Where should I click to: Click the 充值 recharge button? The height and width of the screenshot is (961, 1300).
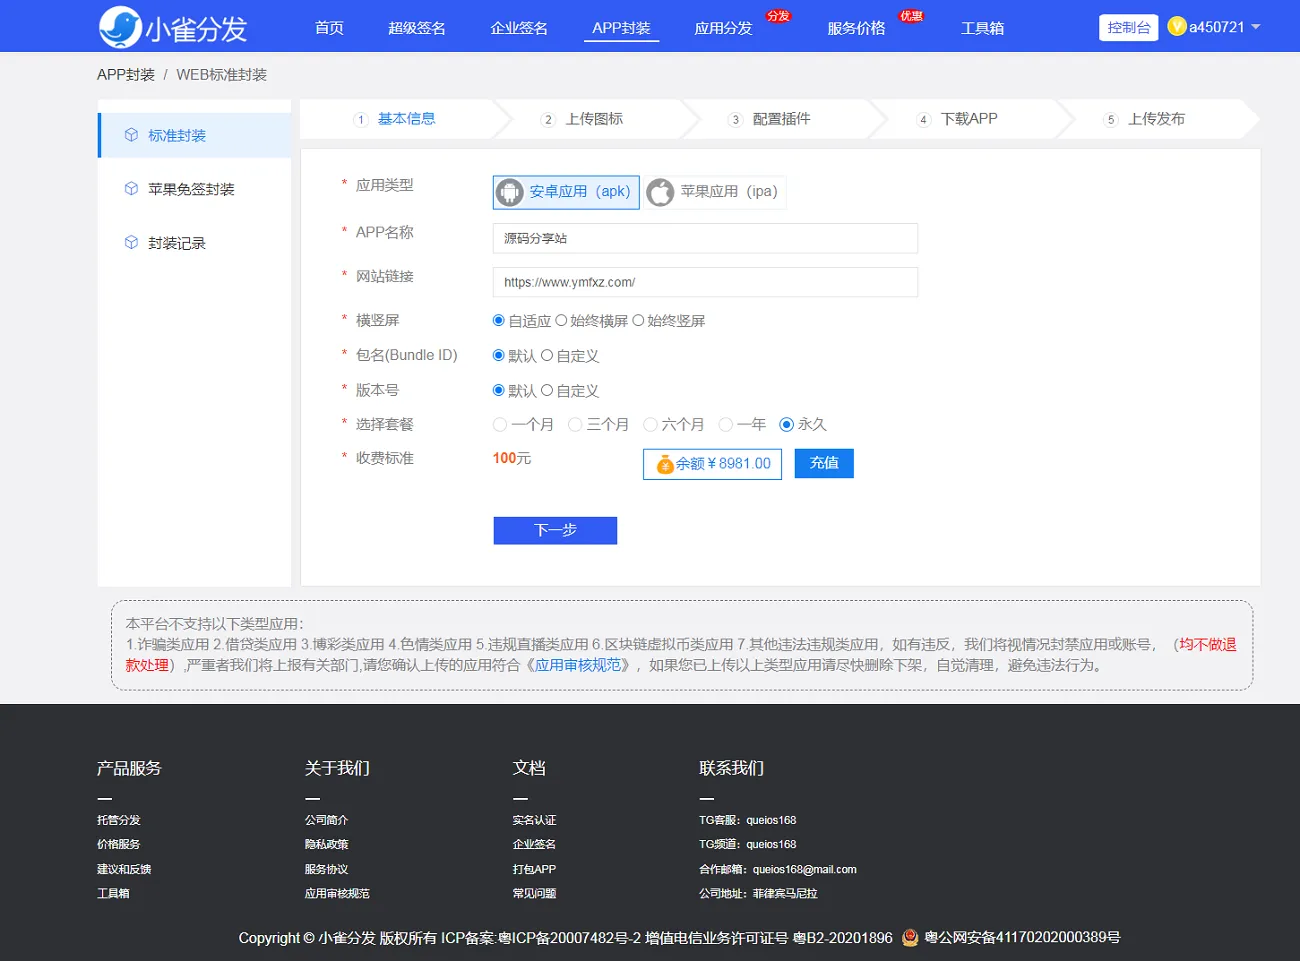coord(824,463)
